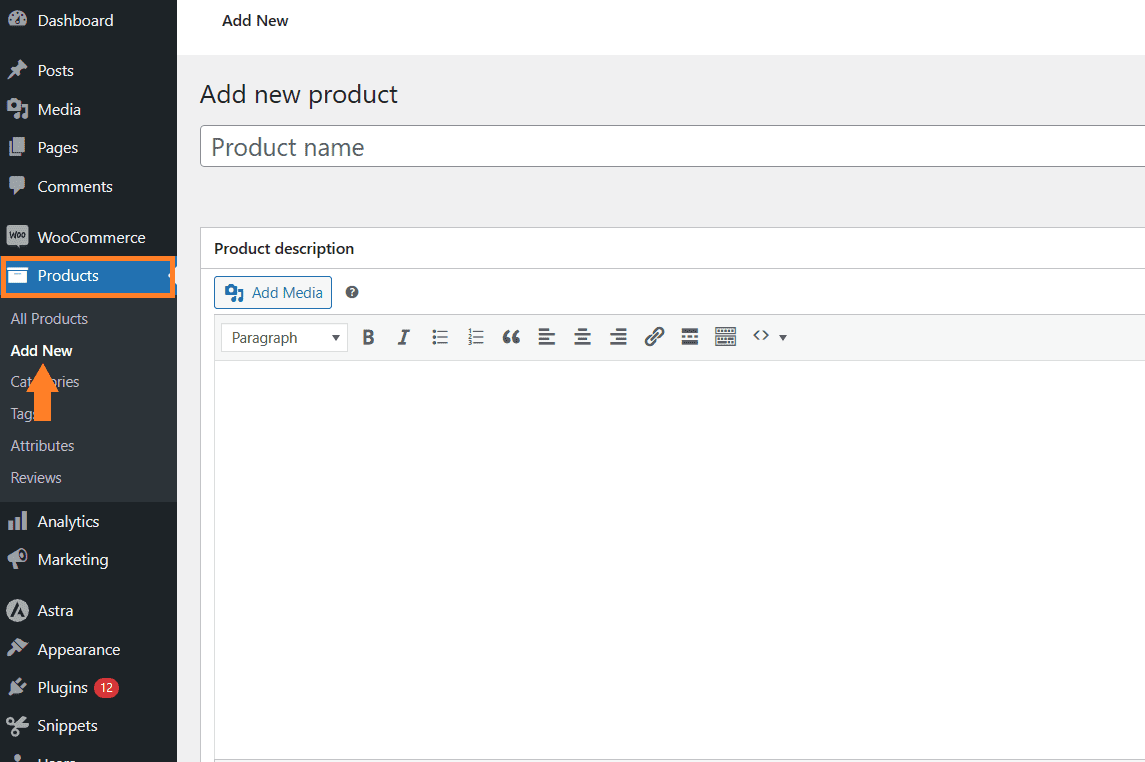This screenshot has height=762, width=1145.
Task: Select the Products menu item
Action: pyautogui.click(x=88, y=276)
